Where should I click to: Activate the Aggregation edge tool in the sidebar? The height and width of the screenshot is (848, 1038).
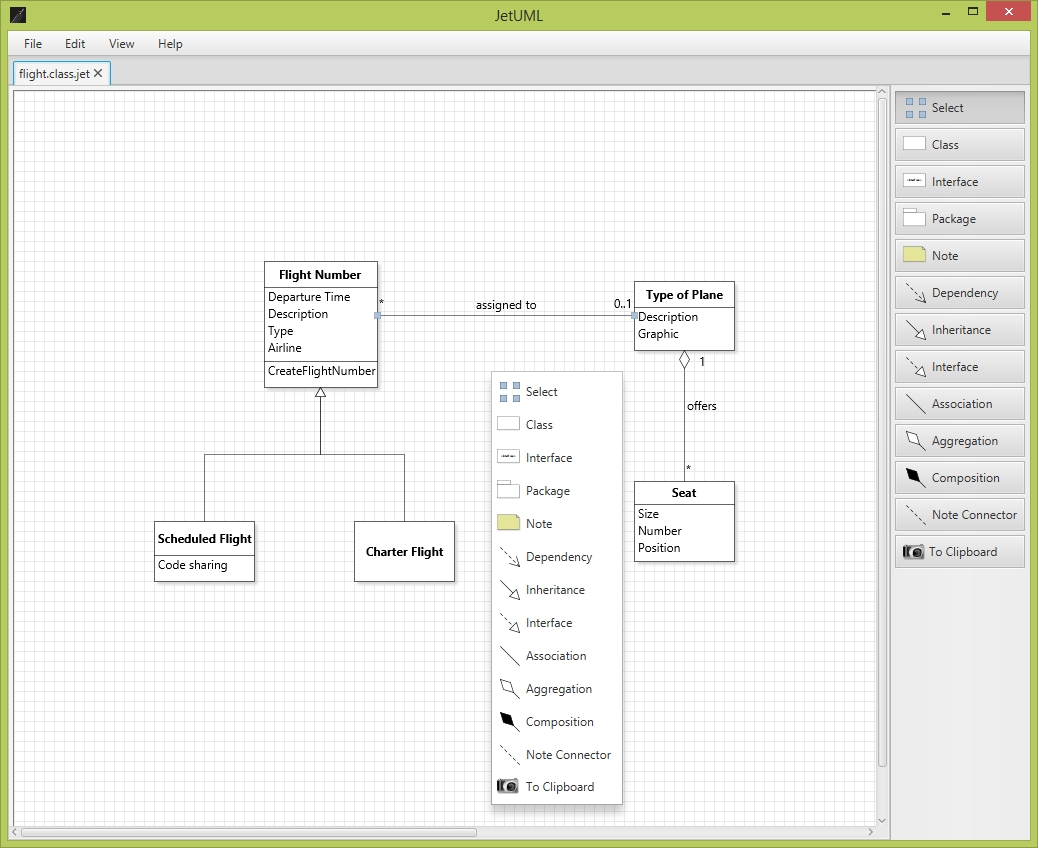959,441
